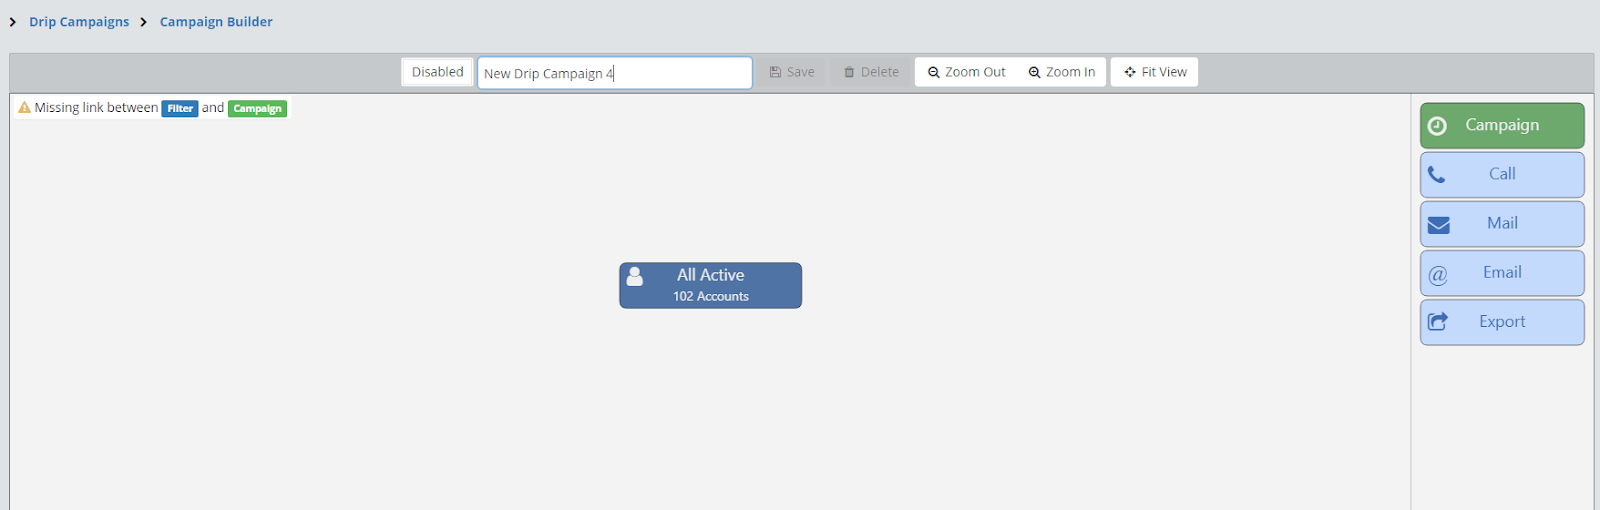Select the All Active 102 Accounts node
Screen dimensions: 1600x510
(710, 286)
